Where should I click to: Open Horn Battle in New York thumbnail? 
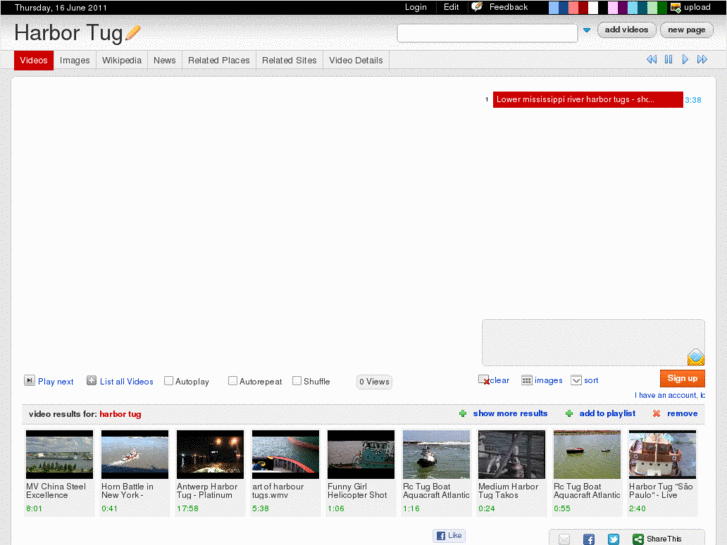[x=135, y=454]
